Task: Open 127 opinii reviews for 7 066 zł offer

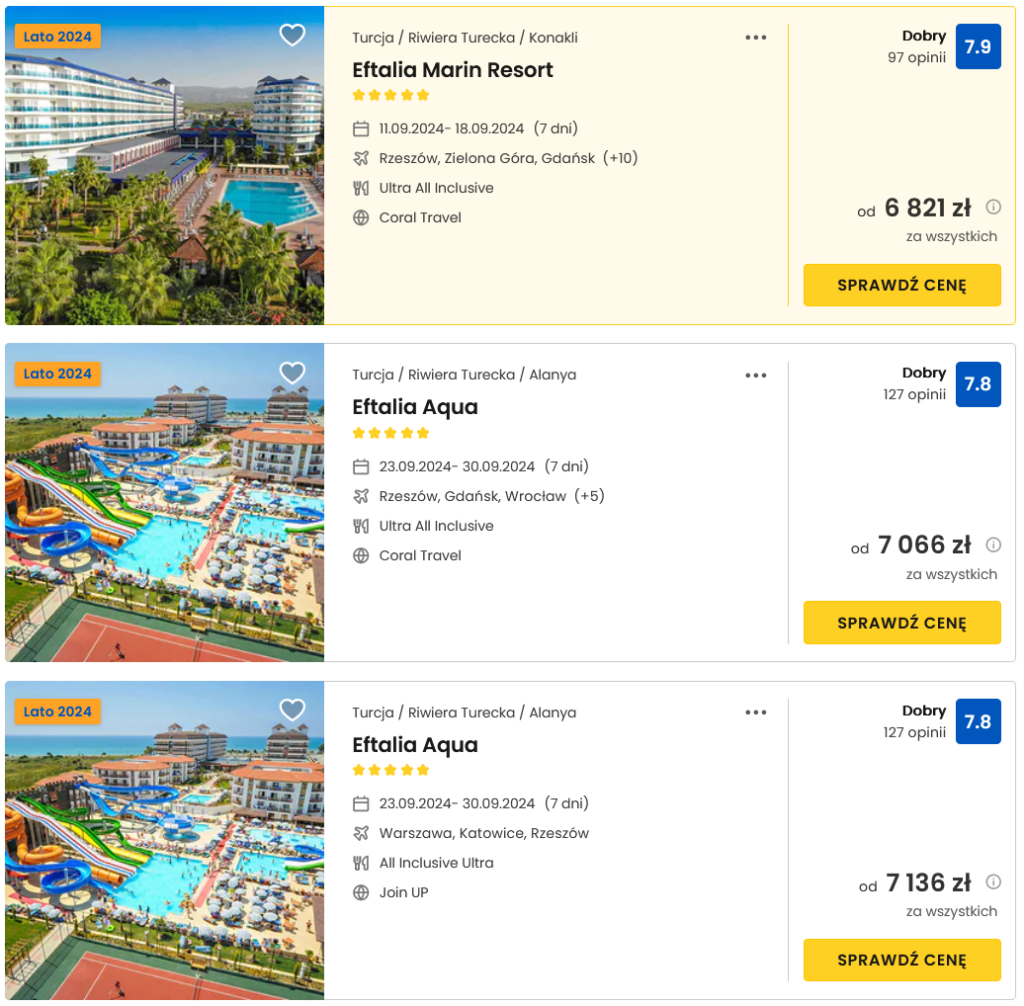Action: [x=914, y=394]
